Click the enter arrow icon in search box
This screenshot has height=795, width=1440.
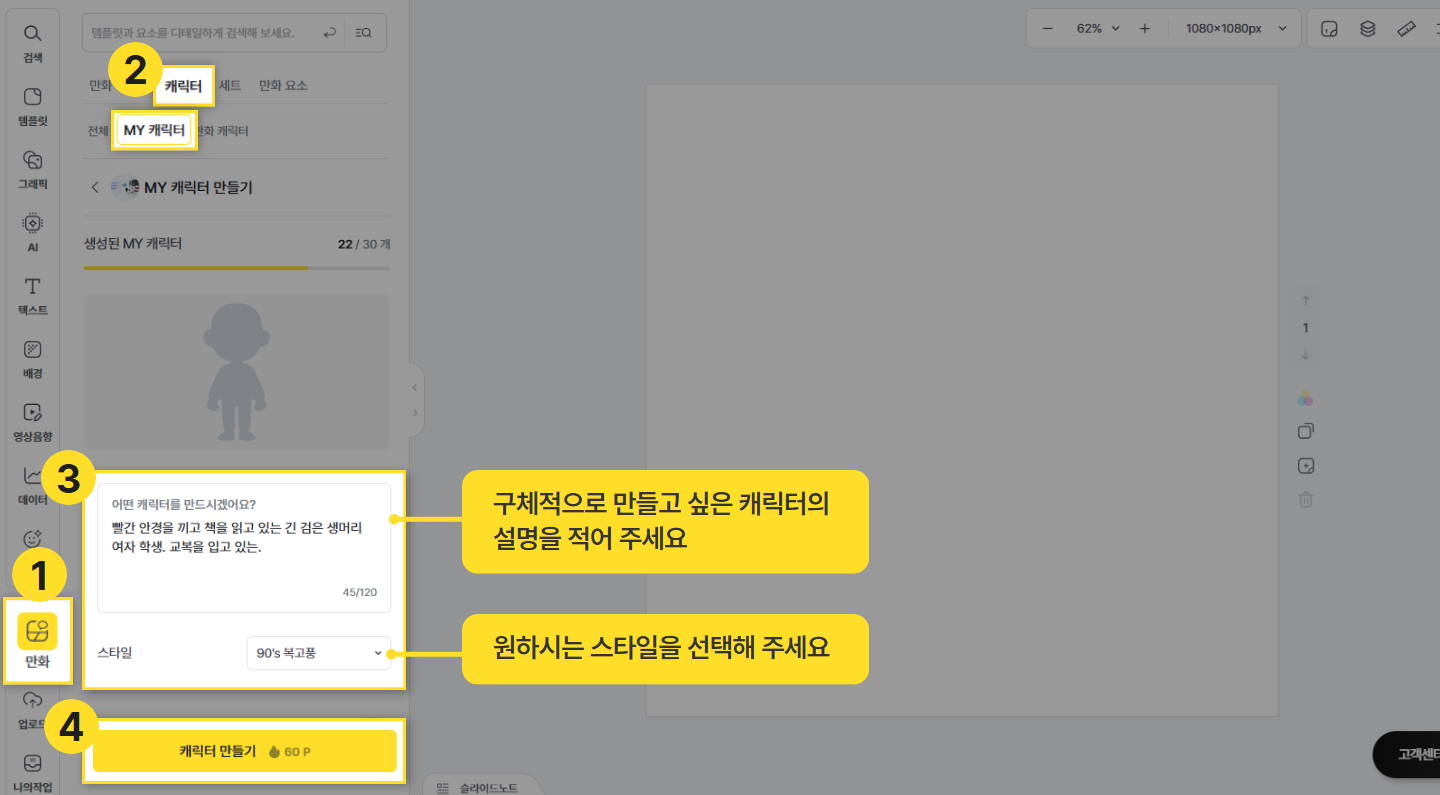pos(330,33)
